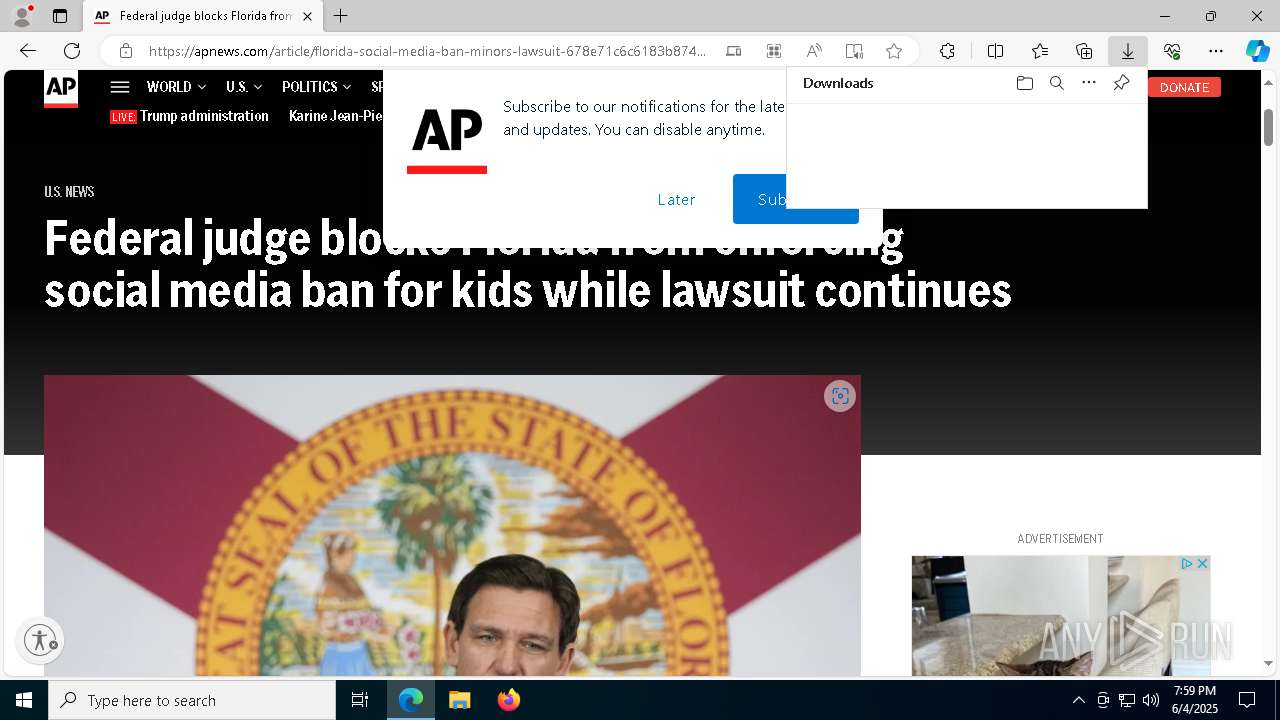This screenshot has height=720, width=1280.
Task: Go to the AP News home logo
Action: (61, 89)
